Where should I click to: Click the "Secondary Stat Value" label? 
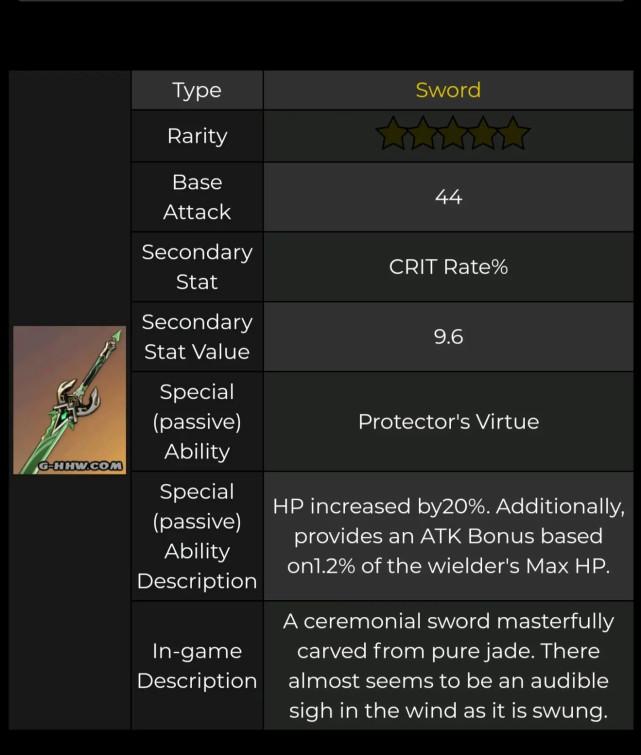[x=197, y=337]
